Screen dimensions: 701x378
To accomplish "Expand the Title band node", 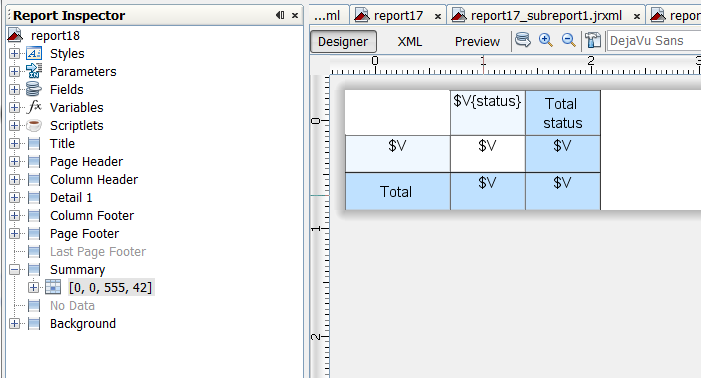I will [x=14, y=143].
